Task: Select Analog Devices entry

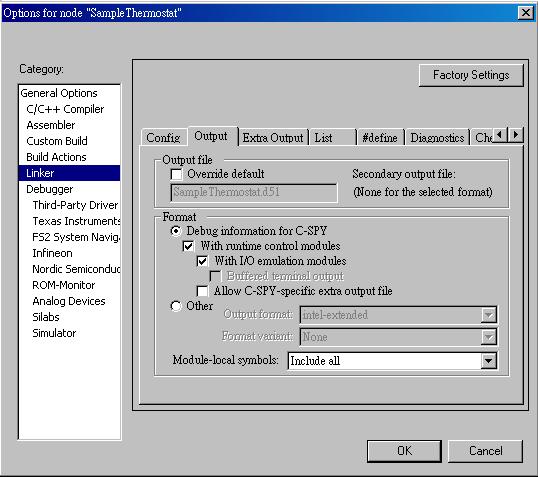Action: coord(69,301)
